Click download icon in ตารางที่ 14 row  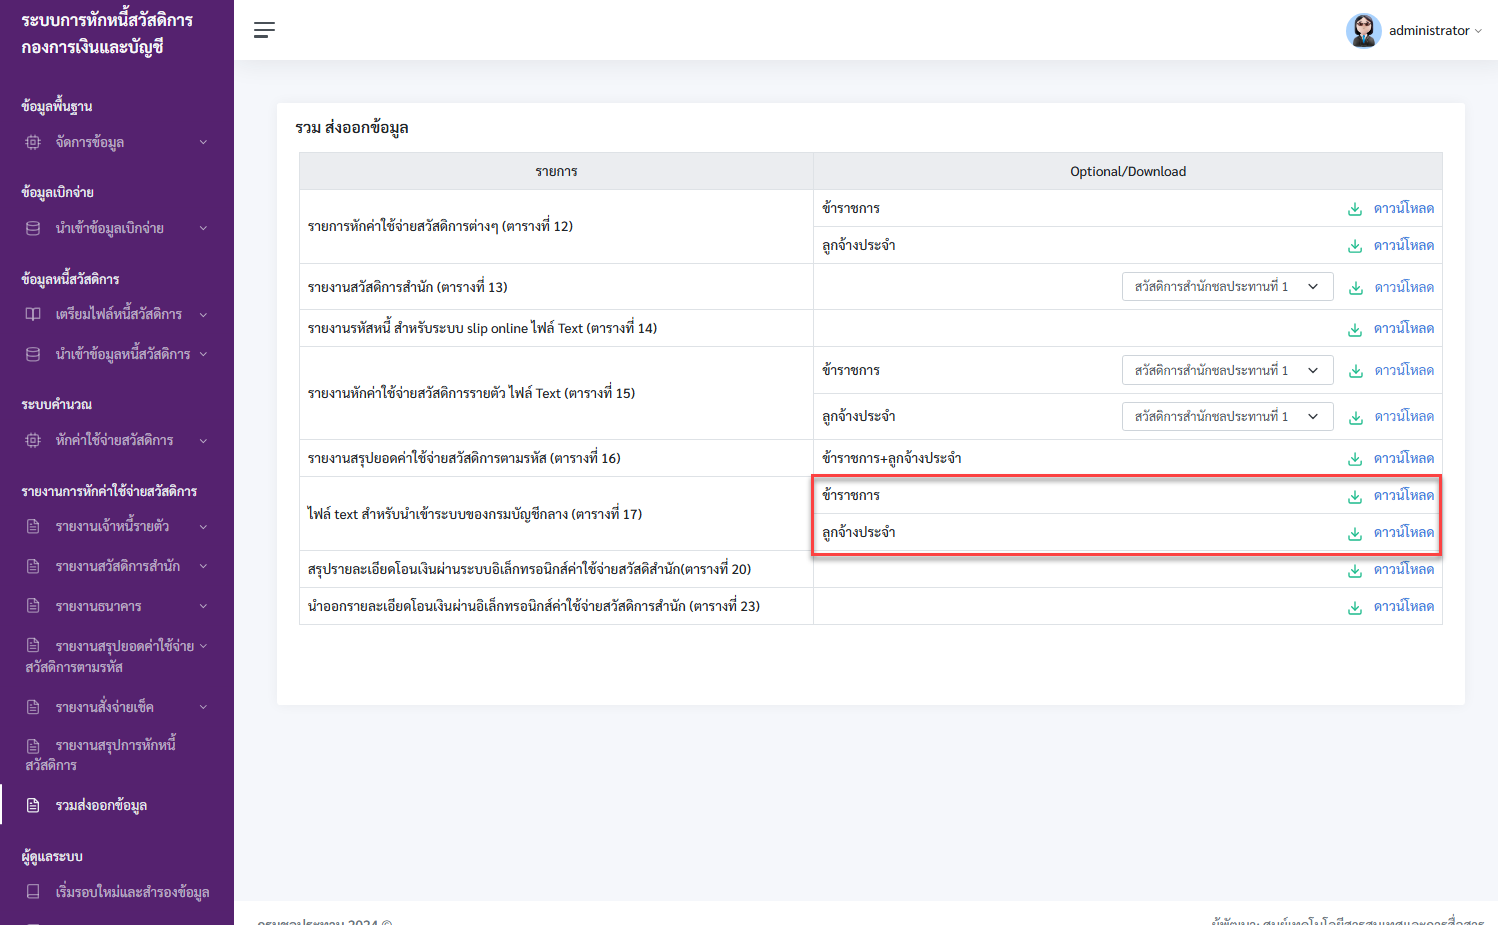1355,329
